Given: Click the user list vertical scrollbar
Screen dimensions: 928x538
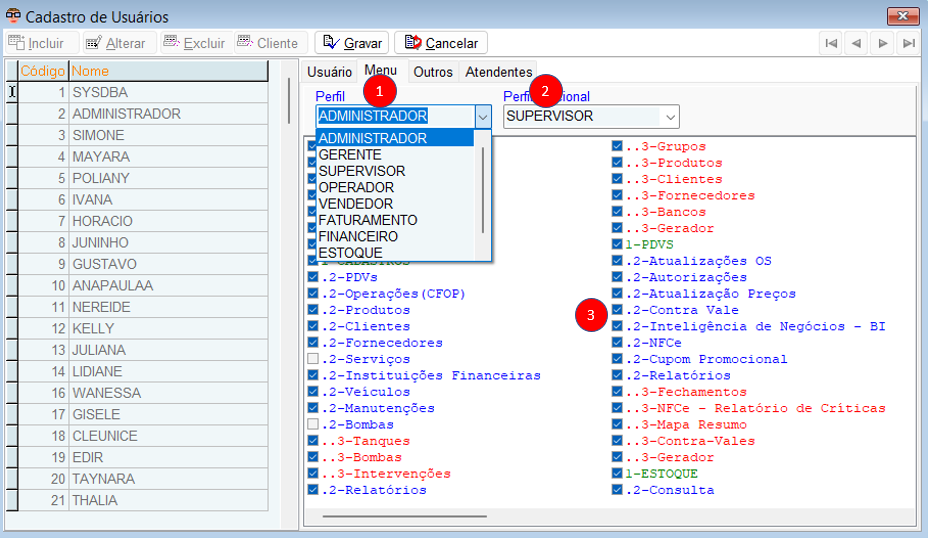Looking at the screenshot, I should pyautogui.click(x=289, y=101).
